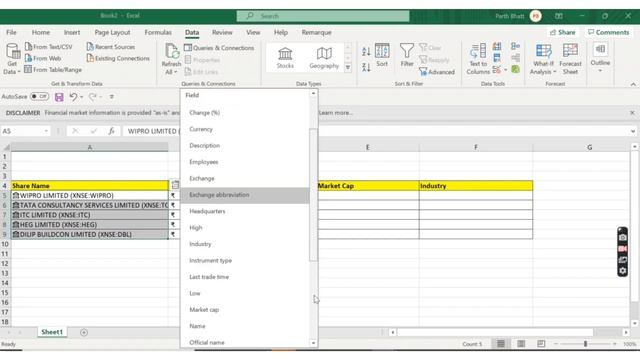Add a new sheet
The image size is (640, 360).
[84, 332]
